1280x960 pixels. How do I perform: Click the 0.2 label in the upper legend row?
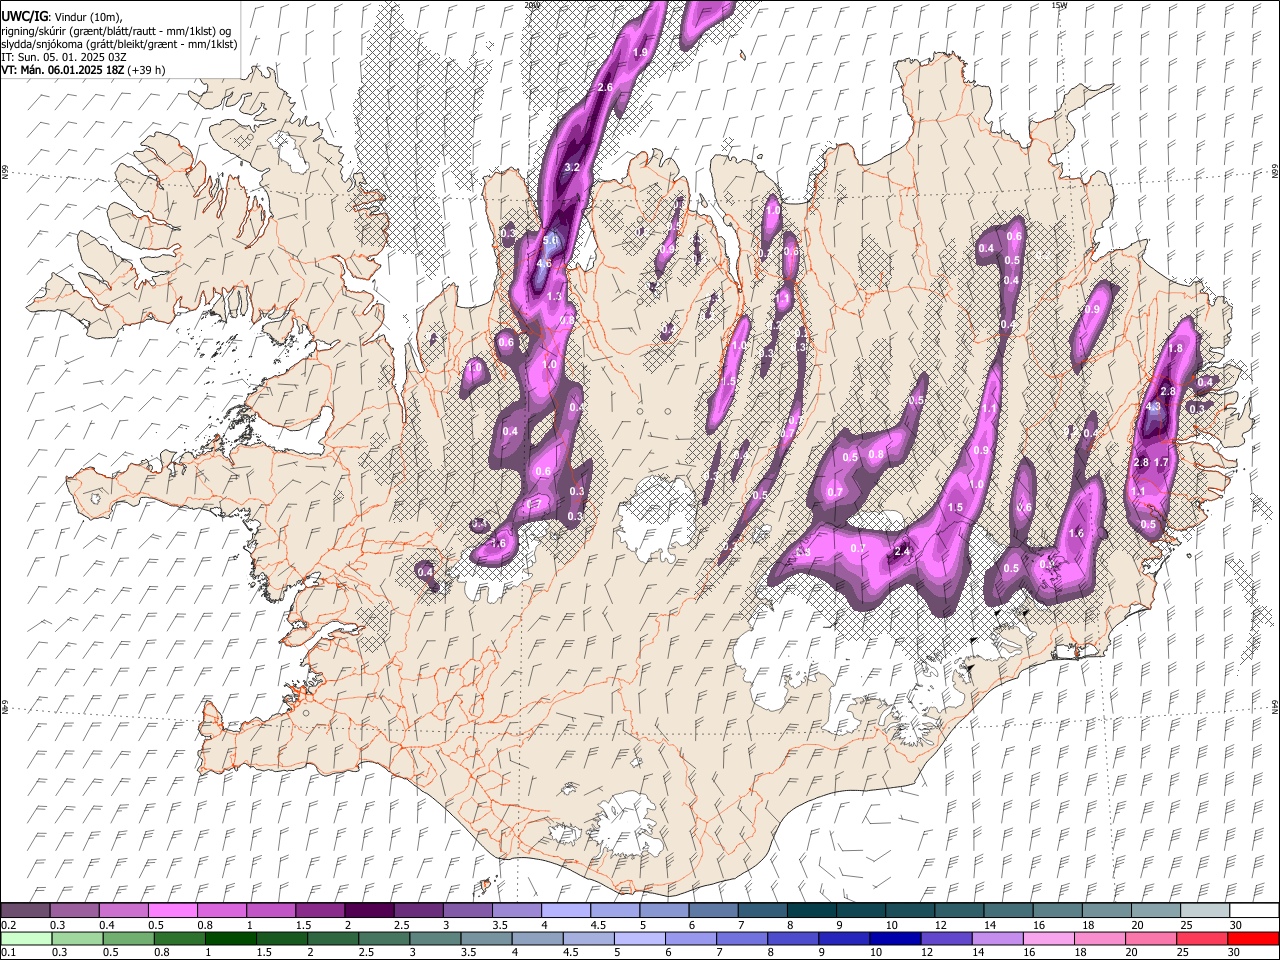[8, 925]
